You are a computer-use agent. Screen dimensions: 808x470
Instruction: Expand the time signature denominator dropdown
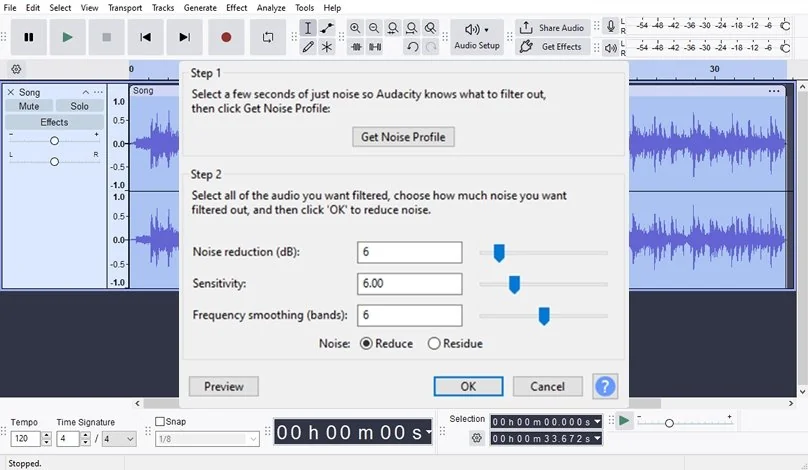coord(118,439)
